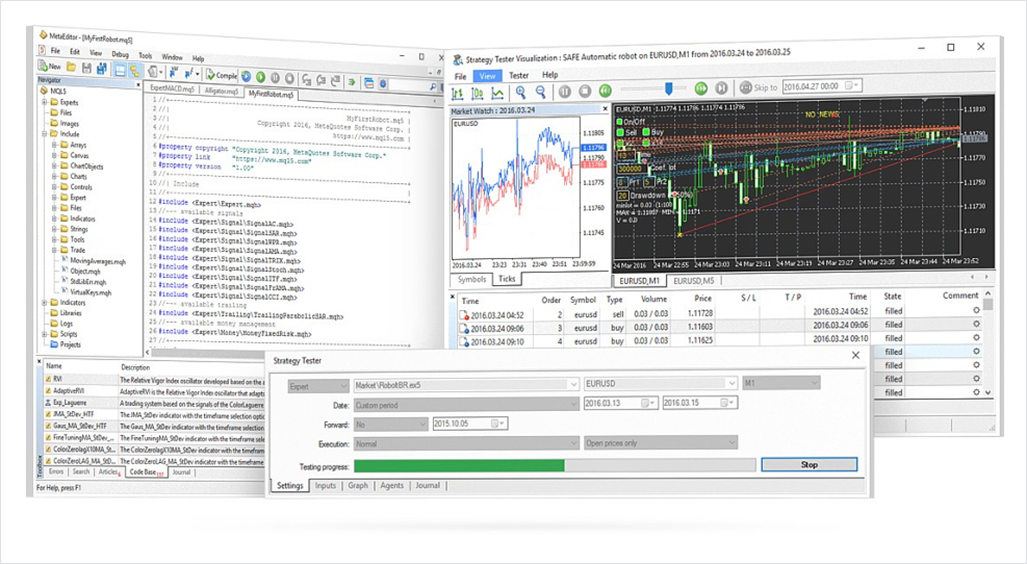Click the Step Over icon in MetaEditor toolbar
Screen dimensions: 1027x564
321,81
